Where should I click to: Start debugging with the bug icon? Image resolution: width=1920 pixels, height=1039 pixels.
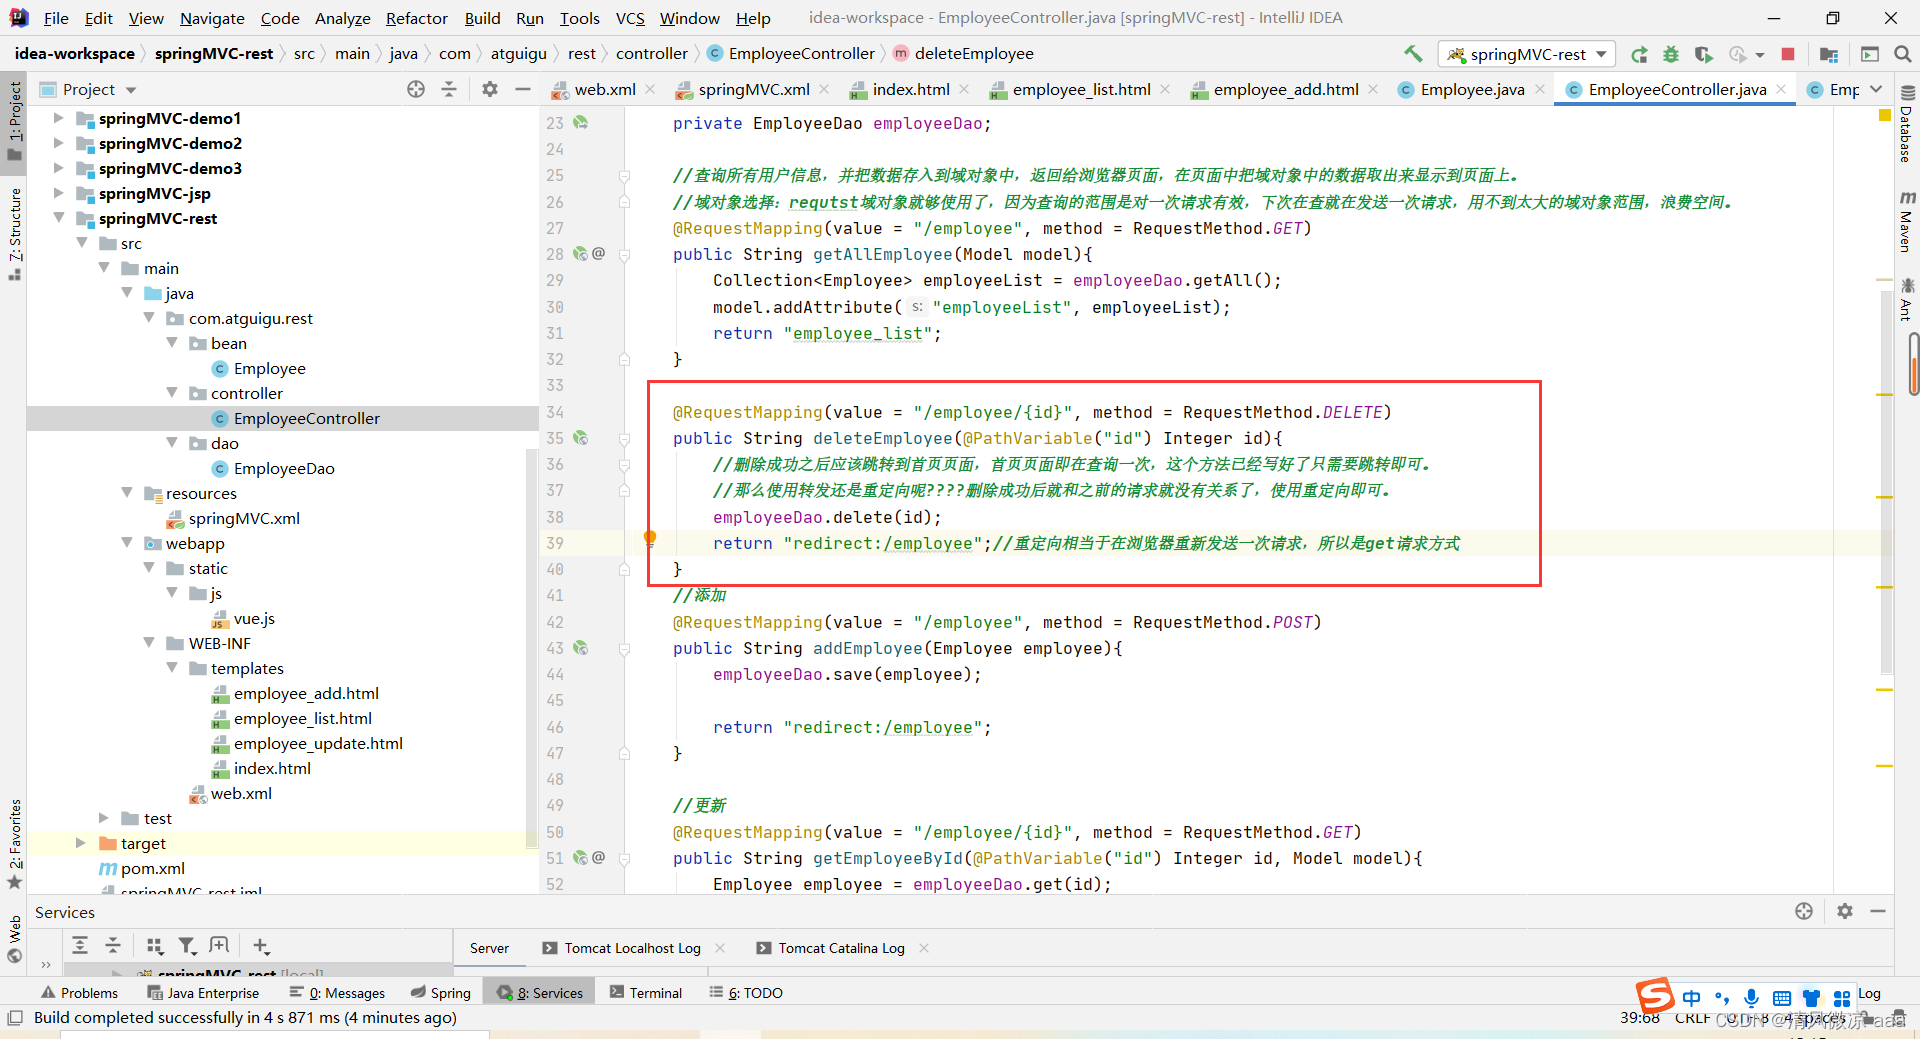coord(1671,54)
